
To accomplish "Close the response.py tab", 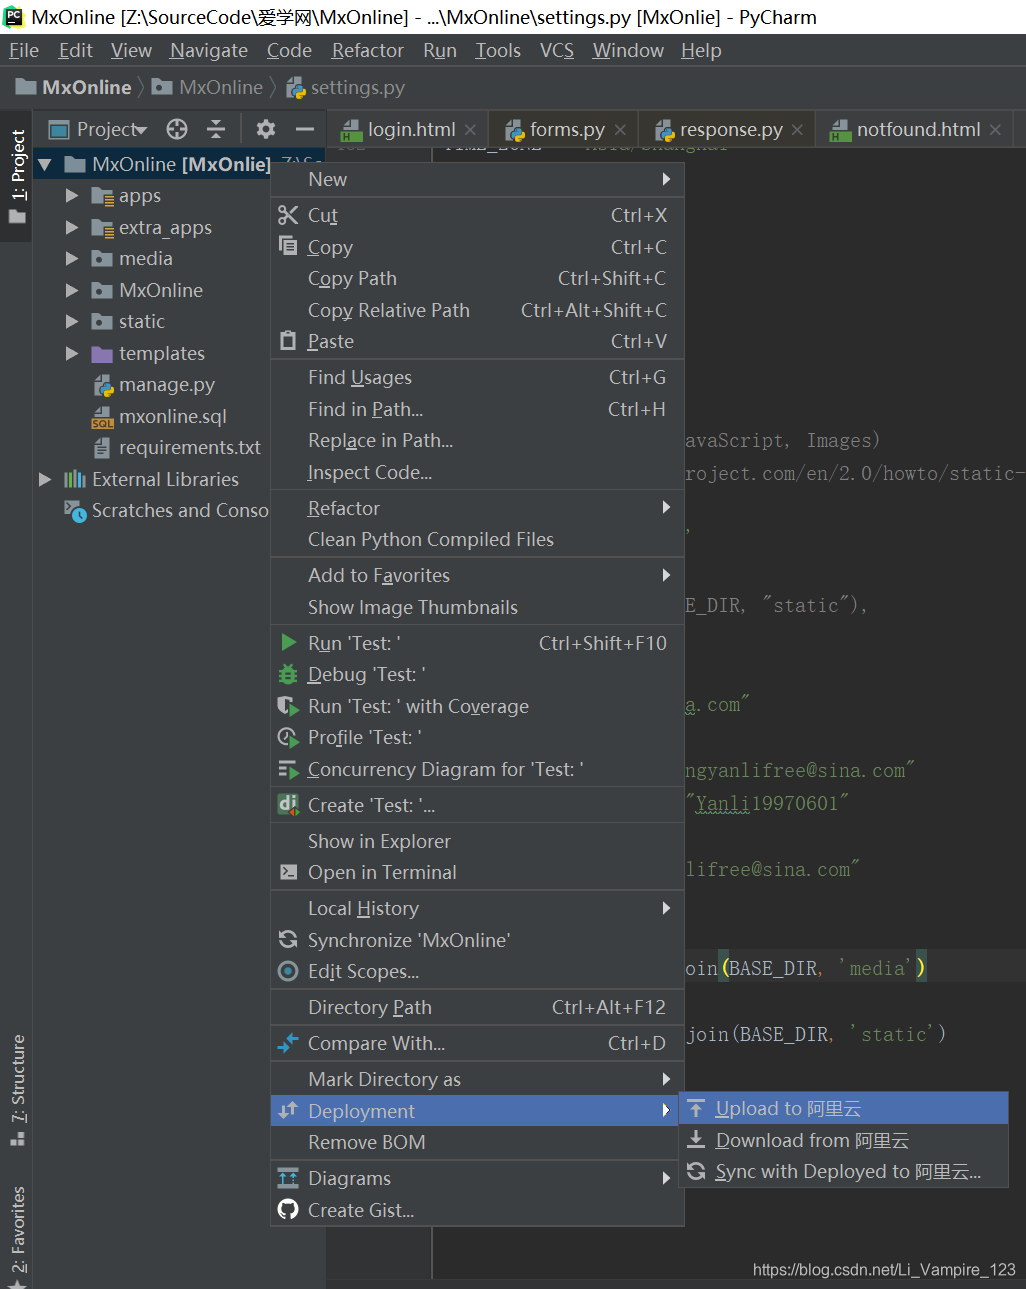I will (x=797, y=130).
